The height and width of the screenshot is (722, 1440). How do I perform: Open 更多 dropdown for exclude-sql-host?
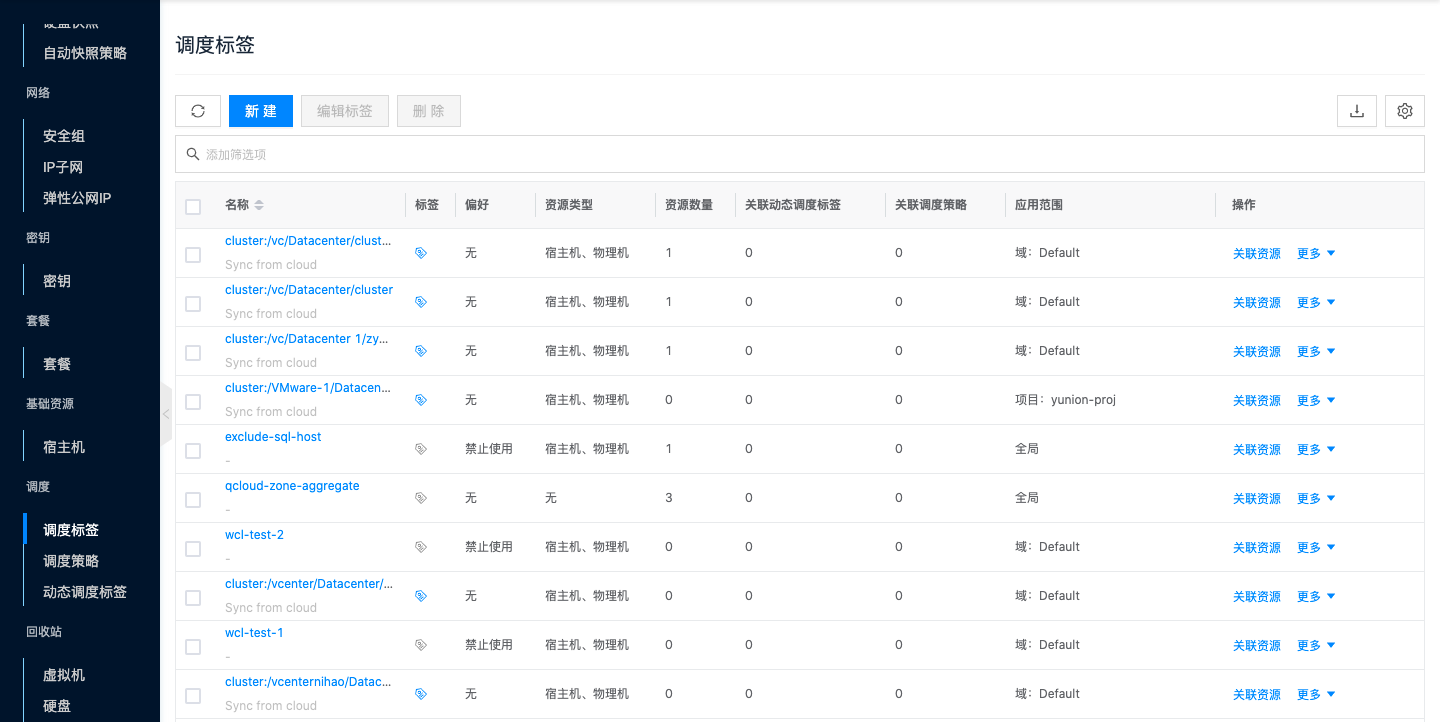1316,450
